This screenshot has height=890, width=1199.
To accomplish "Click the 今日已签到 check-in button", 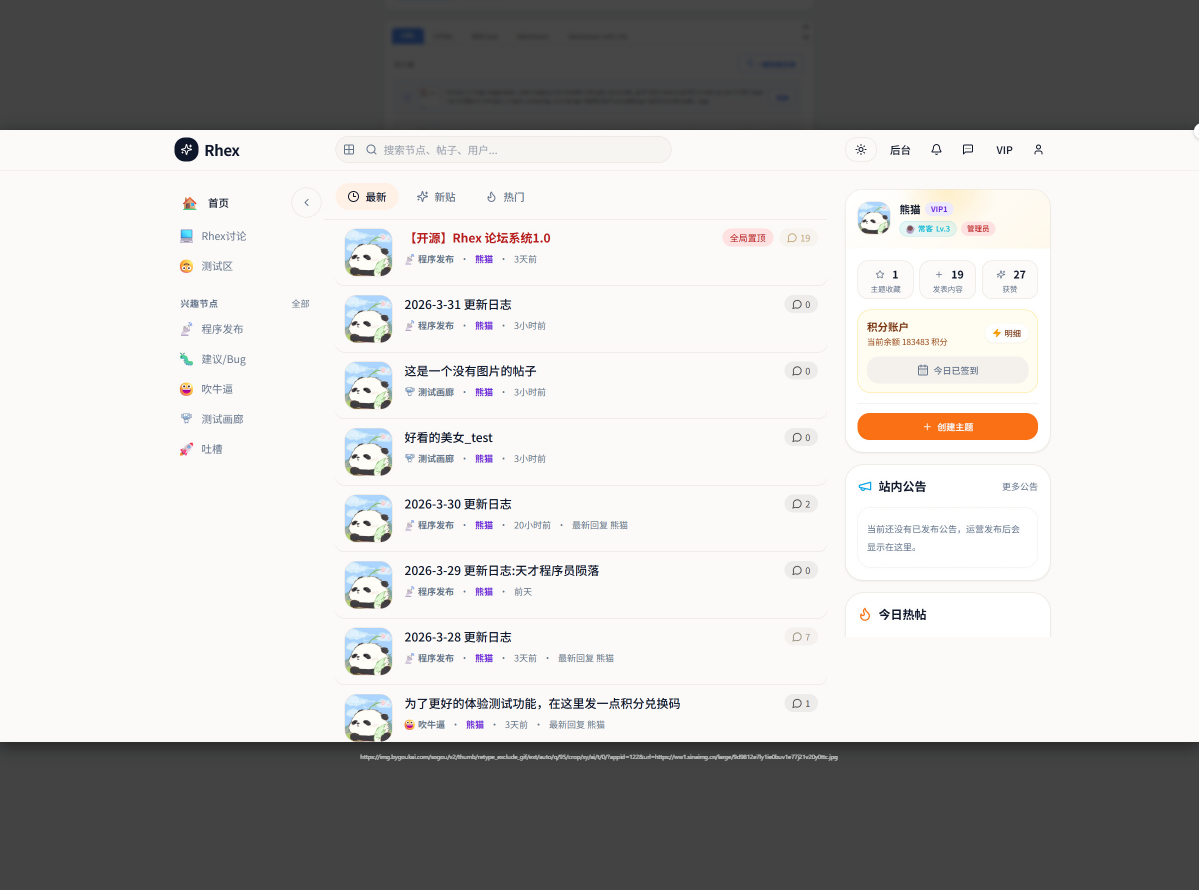I will [x=947, y=371].
